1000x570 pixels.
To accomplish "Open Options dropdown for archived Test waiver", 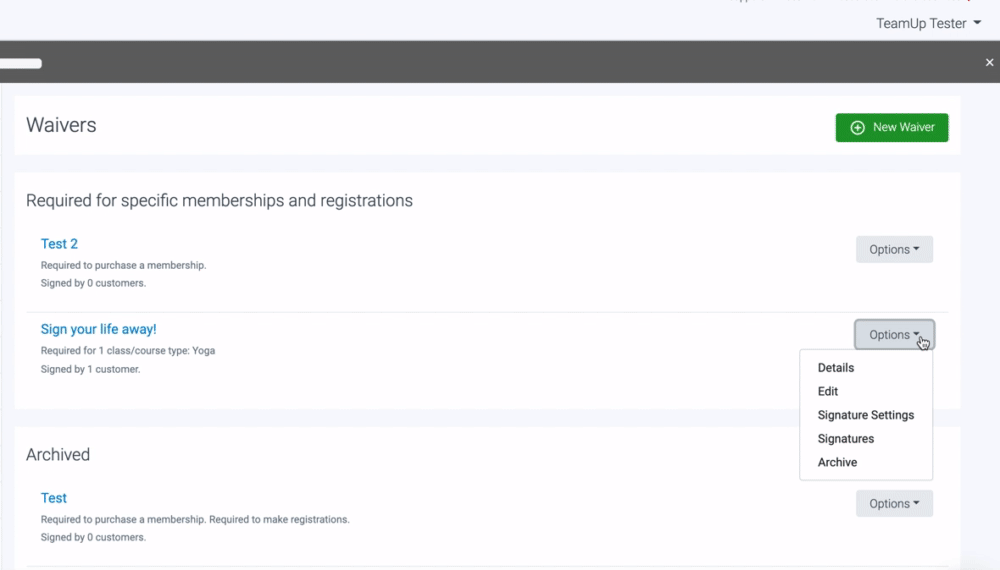I will tap(894, 504).
